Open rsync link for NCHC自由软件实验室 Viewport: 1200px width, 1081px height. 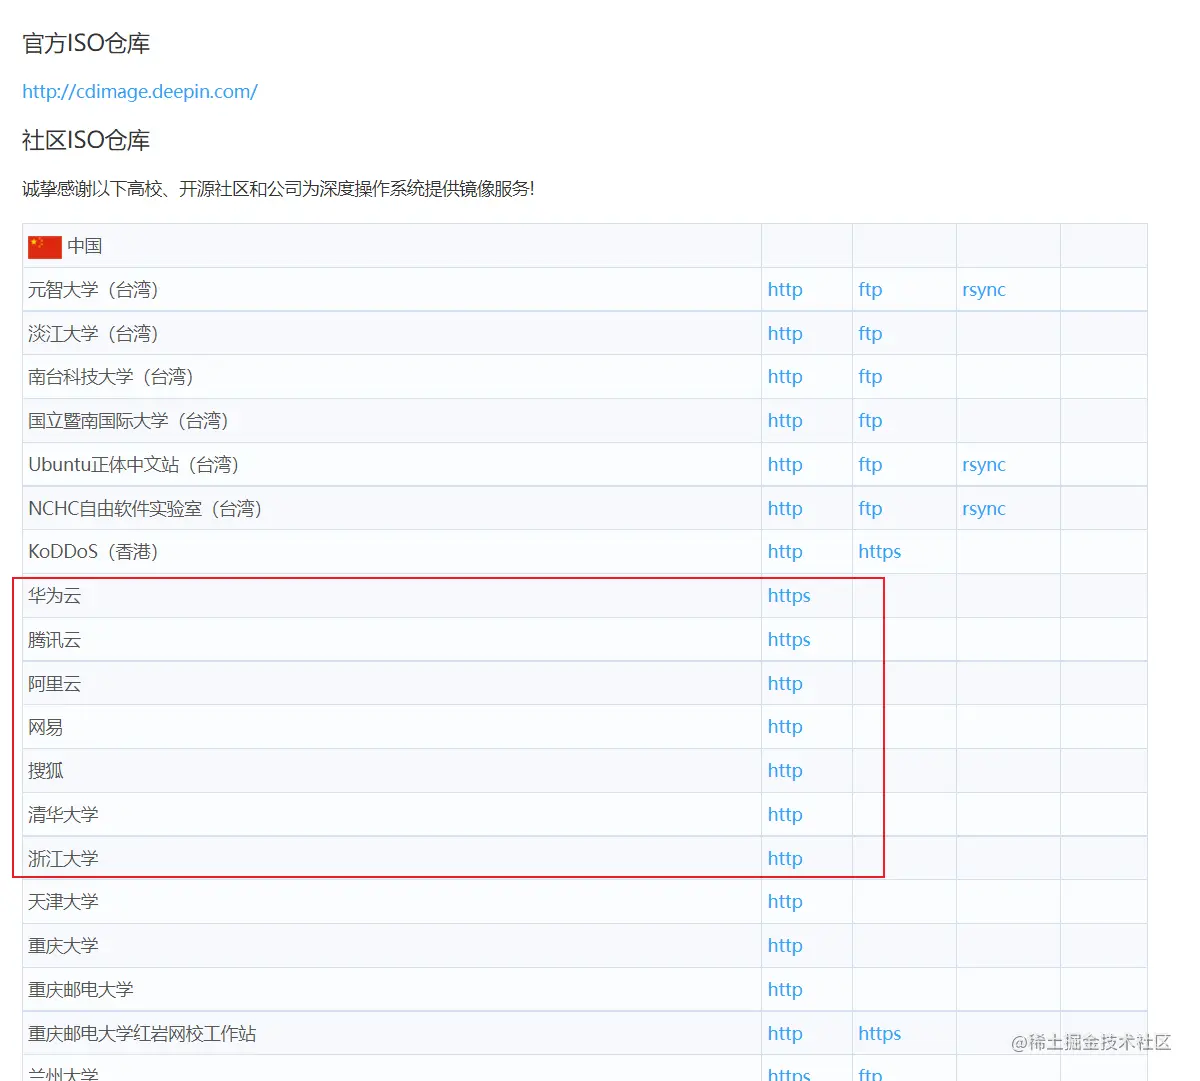984,509
